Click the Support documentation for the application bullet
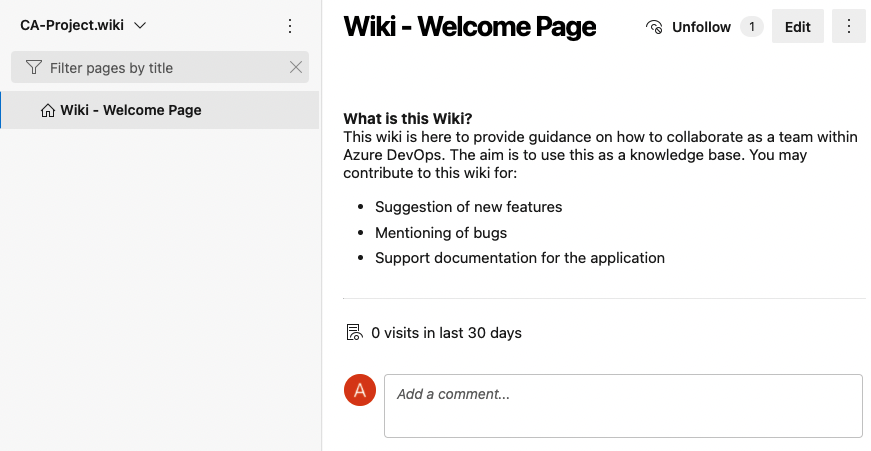 click(x=519, y=258)
